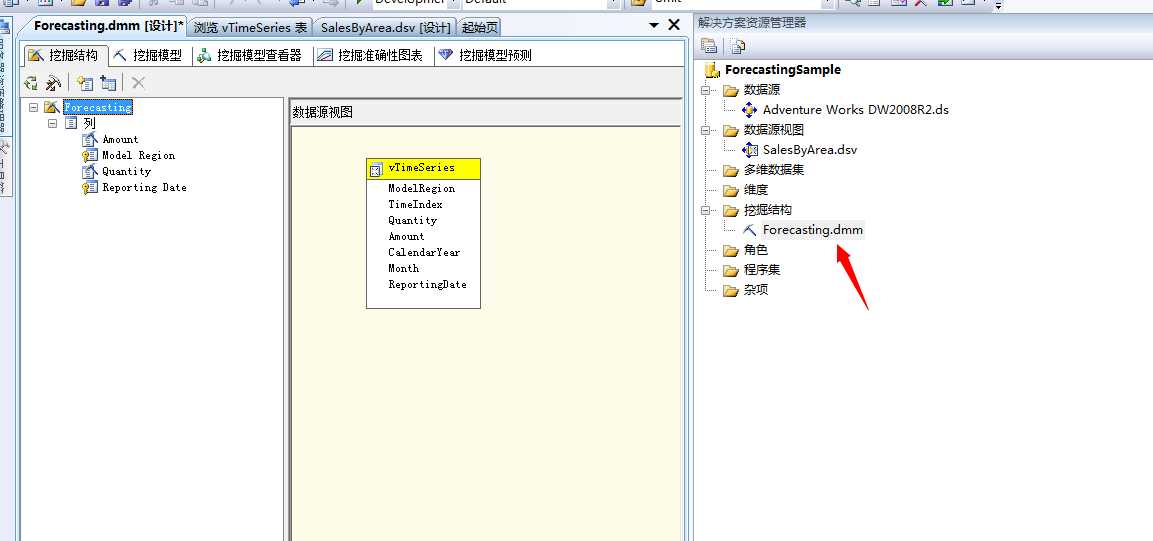Open the 挖掘结构 designer tab
The height and width of the screenshot is (541, 1153).
(x=65, y=55)
